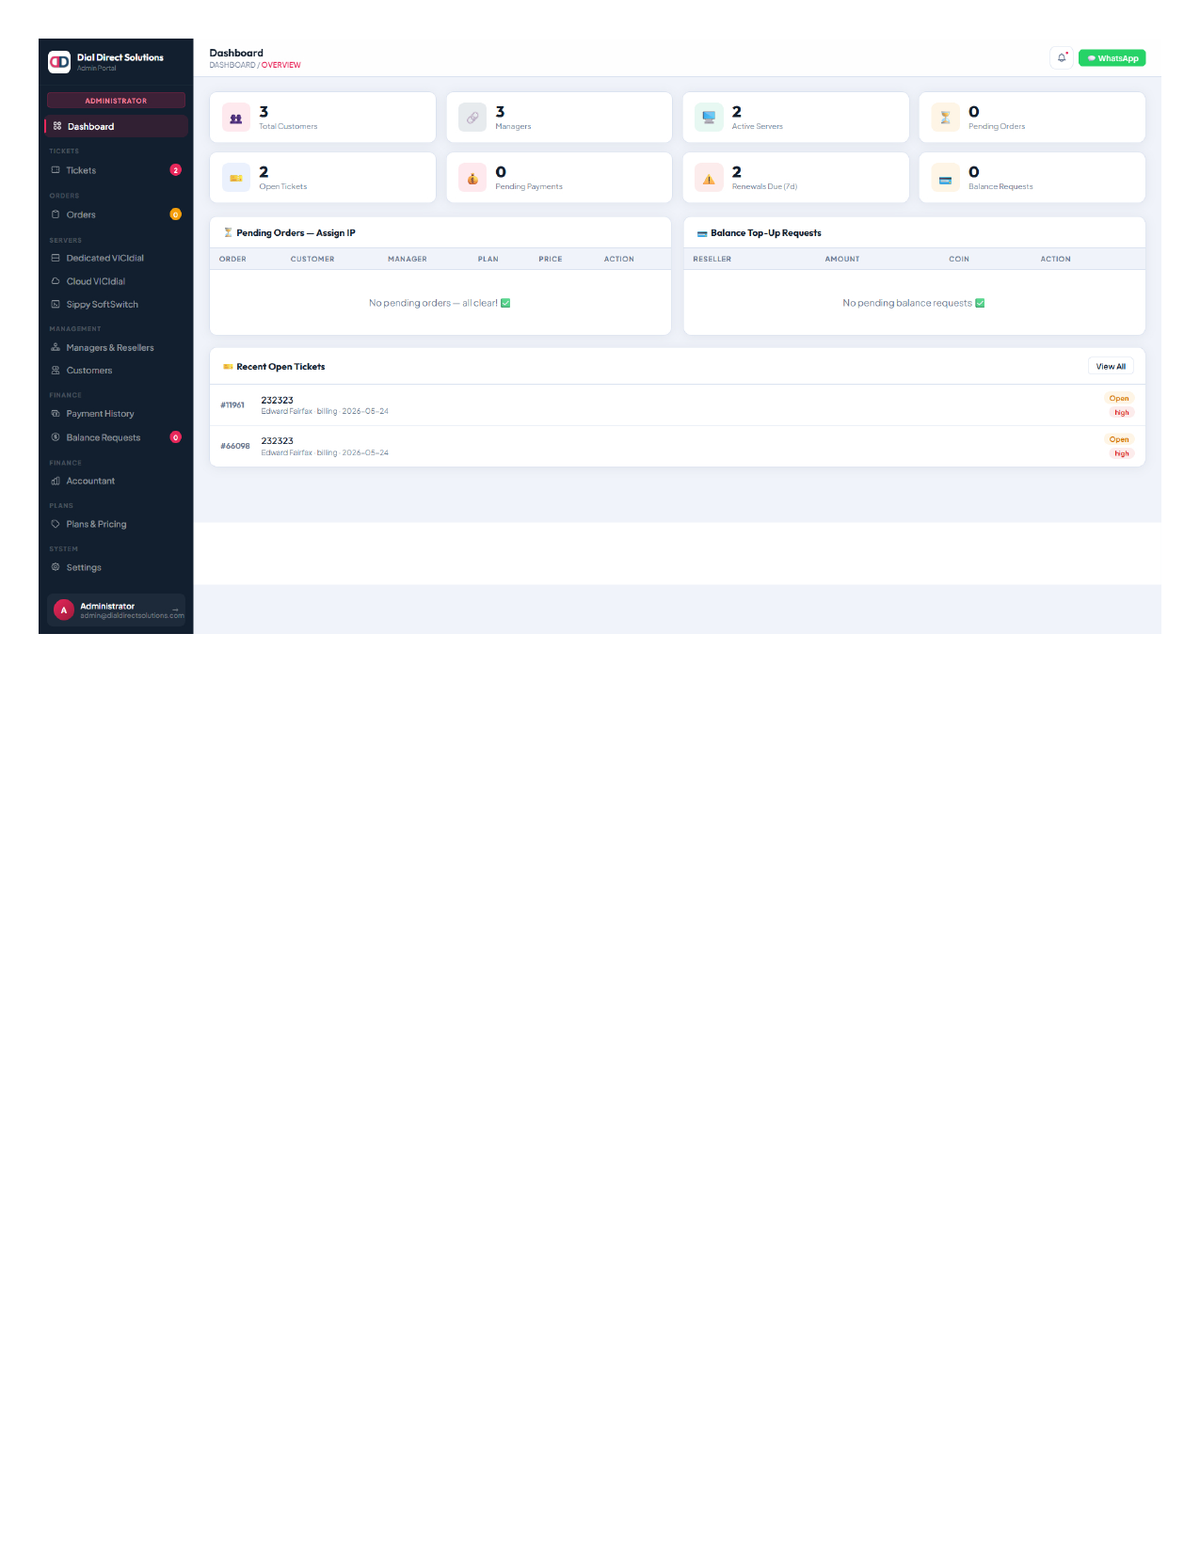1200x1552 pixels.
Task: Click the Orders clipboard icon in sidebar
Action: pyautogui.click(x=55, y=214)
